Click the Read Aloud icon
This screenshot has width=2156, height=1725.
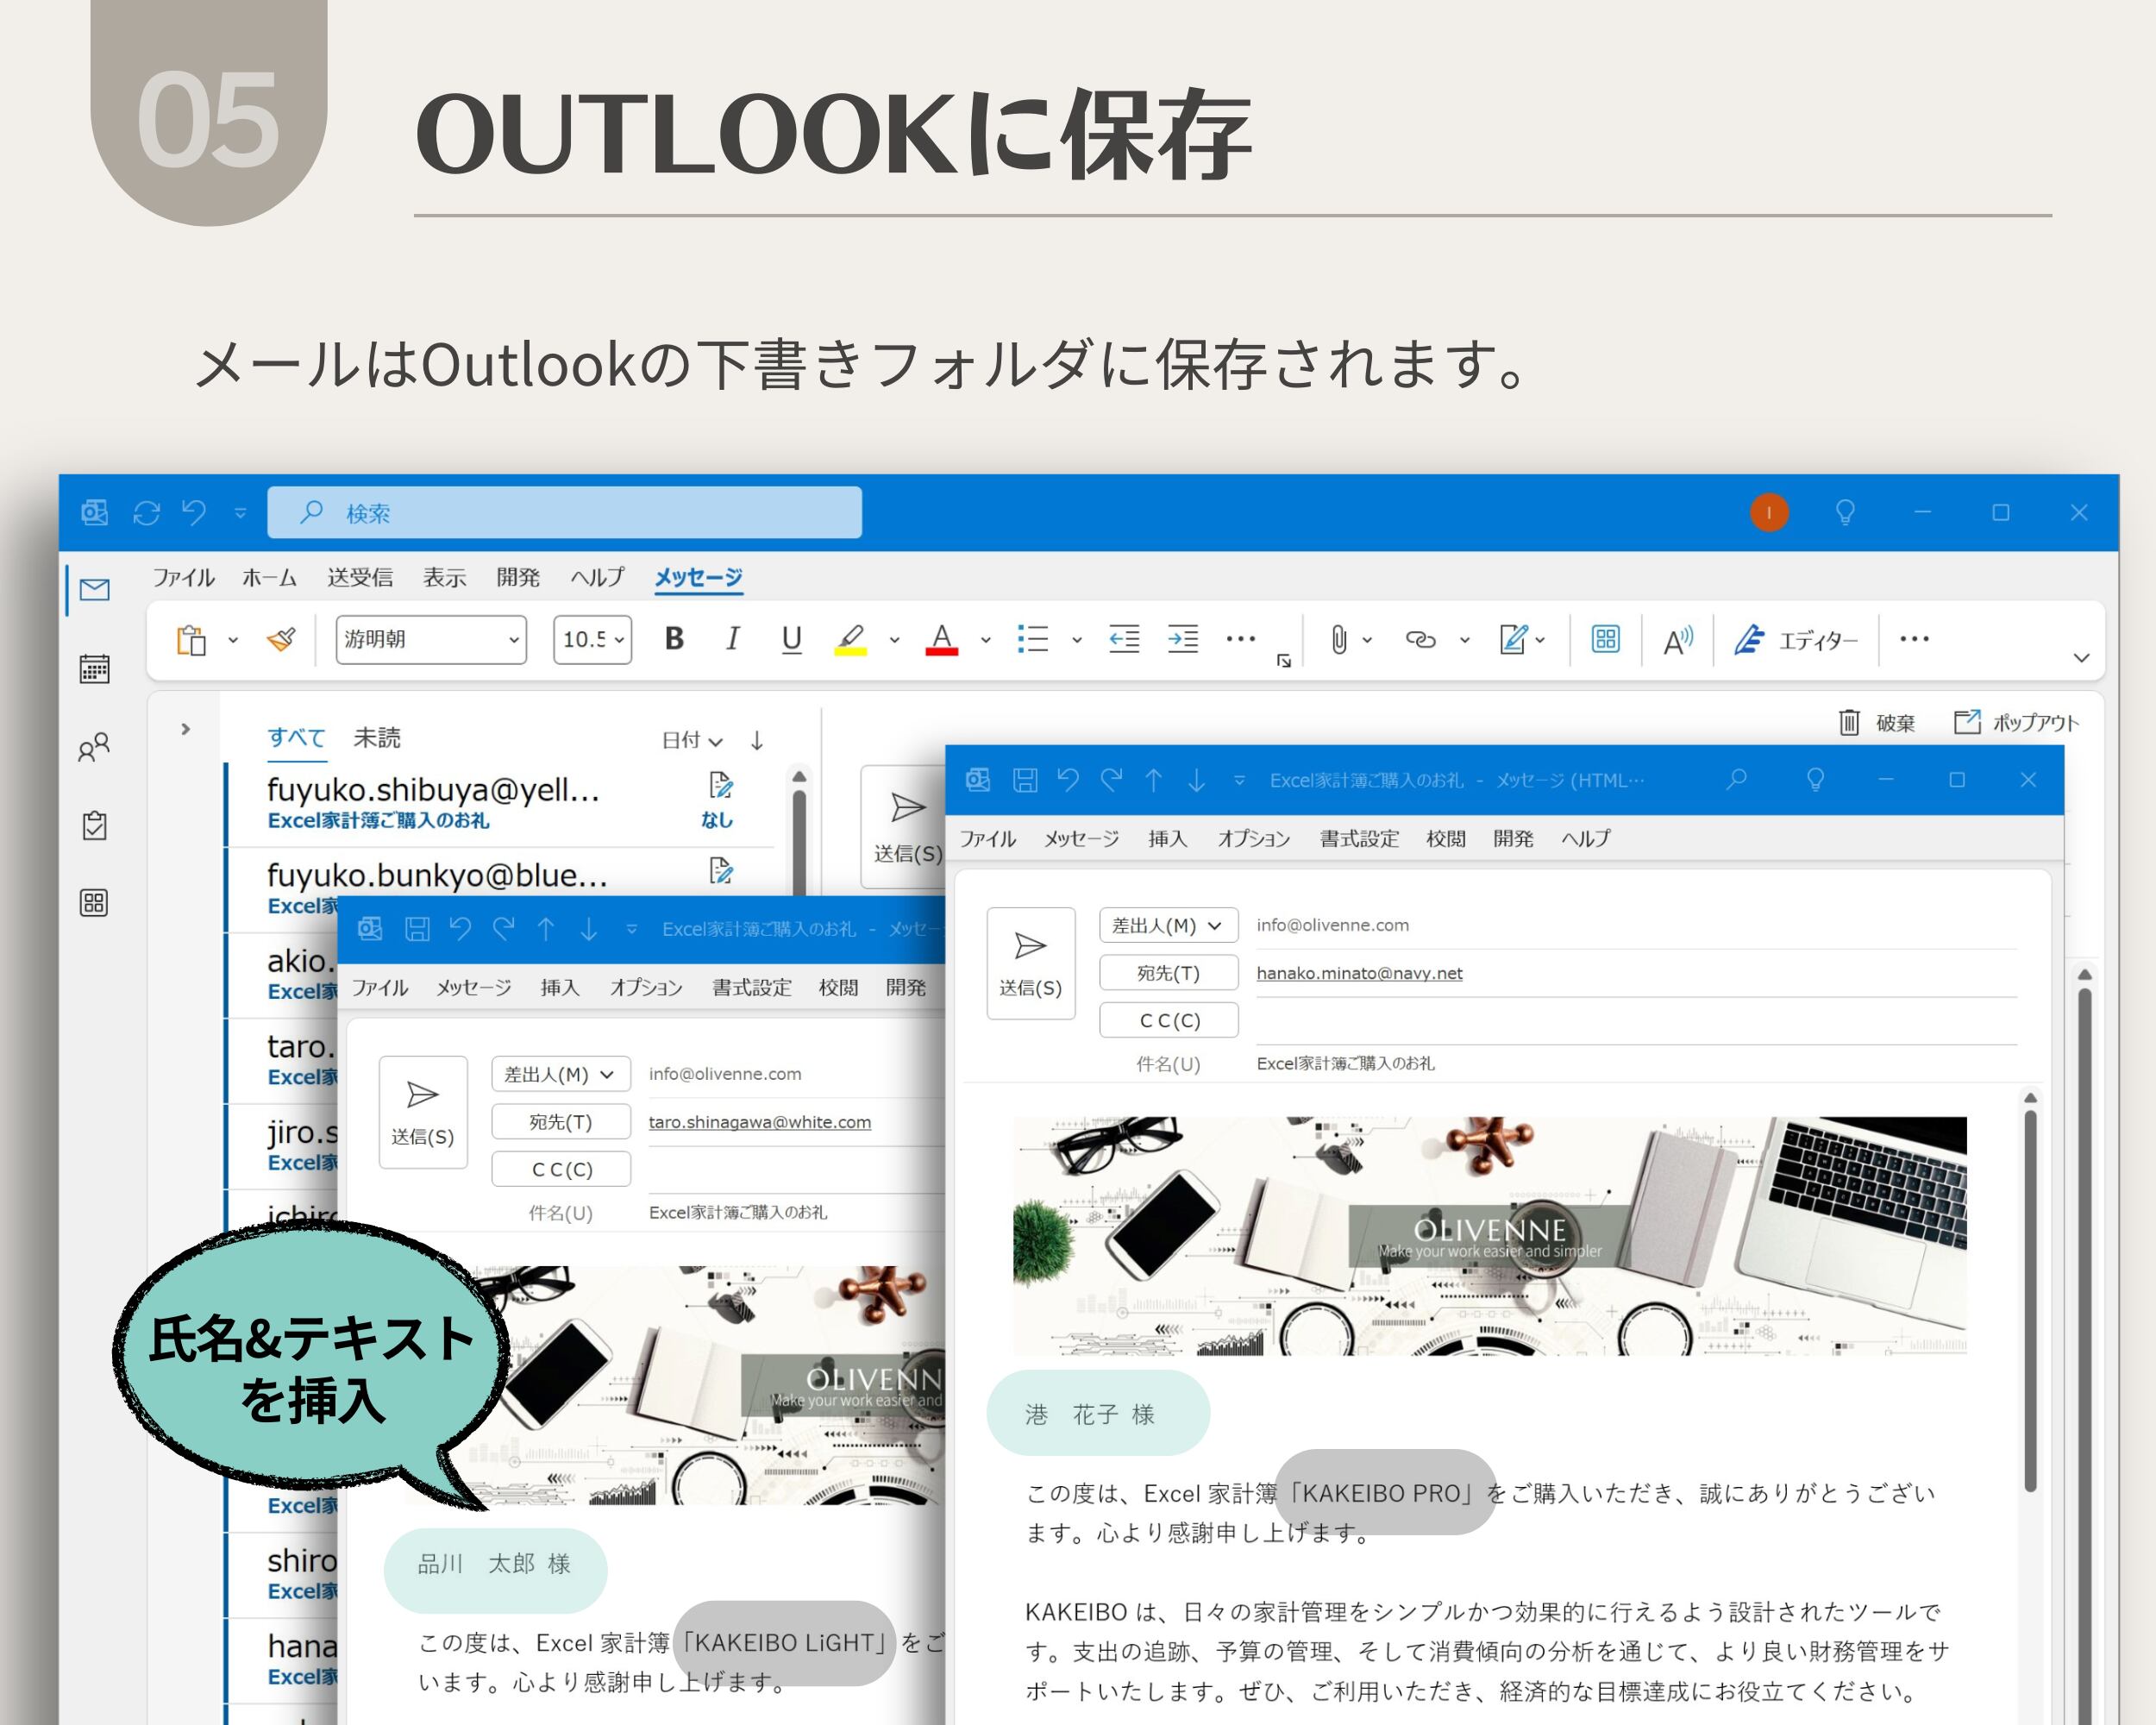coord(1677,640)
